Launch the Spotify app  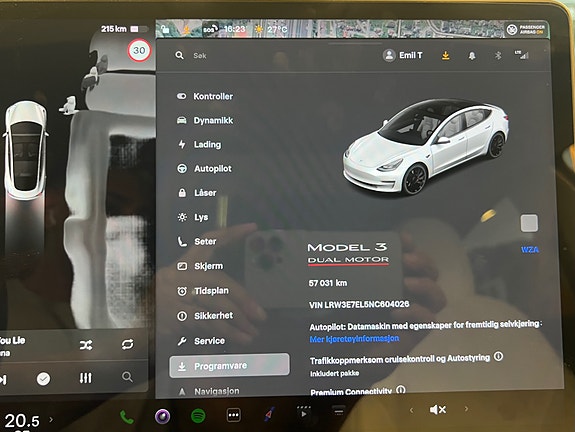click(x=198, y=416)
